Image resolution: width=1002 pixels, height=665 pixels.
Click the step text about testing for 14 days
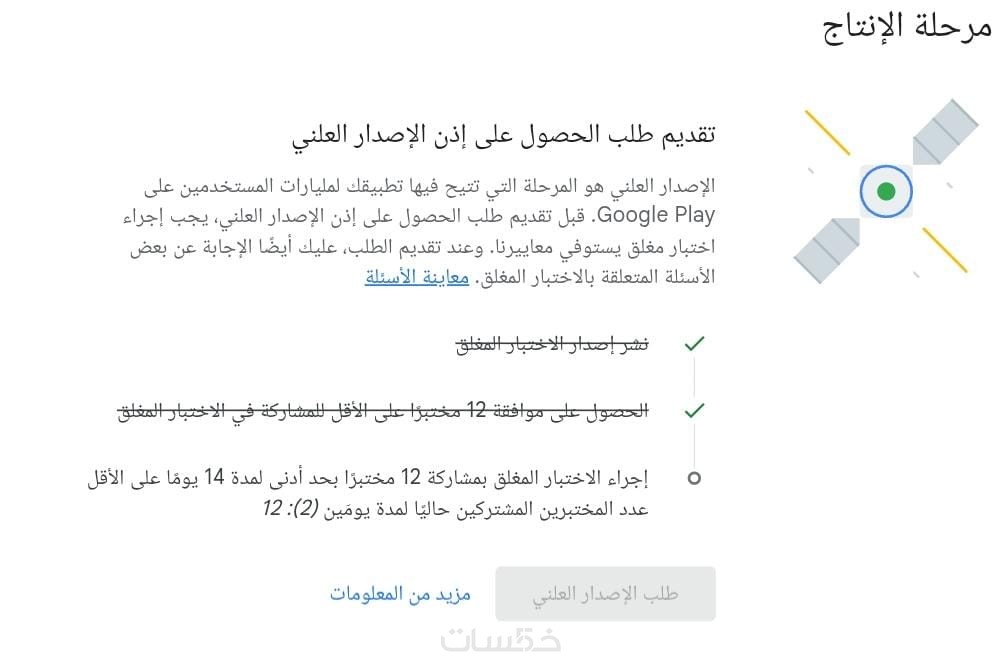click(368, 478)
